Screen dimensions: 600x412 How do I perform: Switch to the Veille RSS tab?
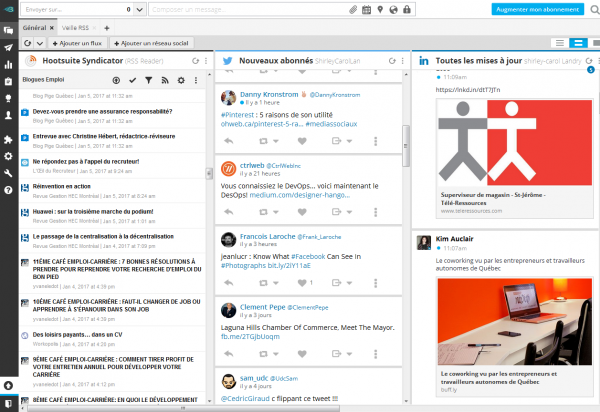pyautogui.click(x=75, y=28)
